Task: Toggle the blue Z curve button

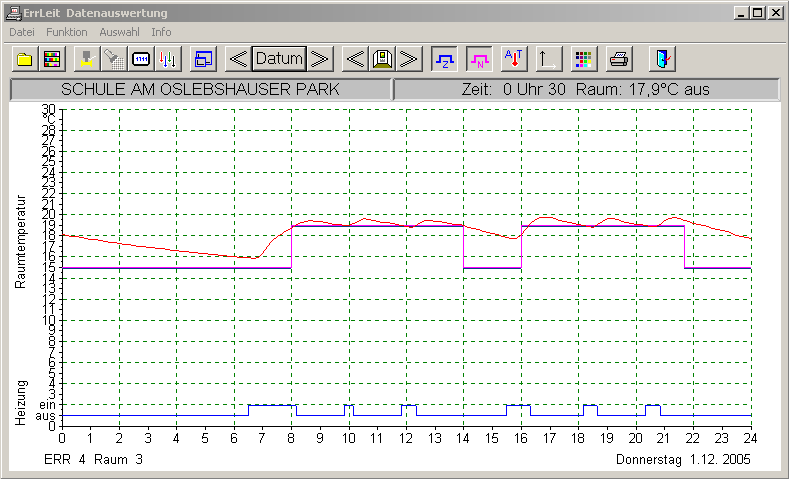Action: [x=445, y=58]
